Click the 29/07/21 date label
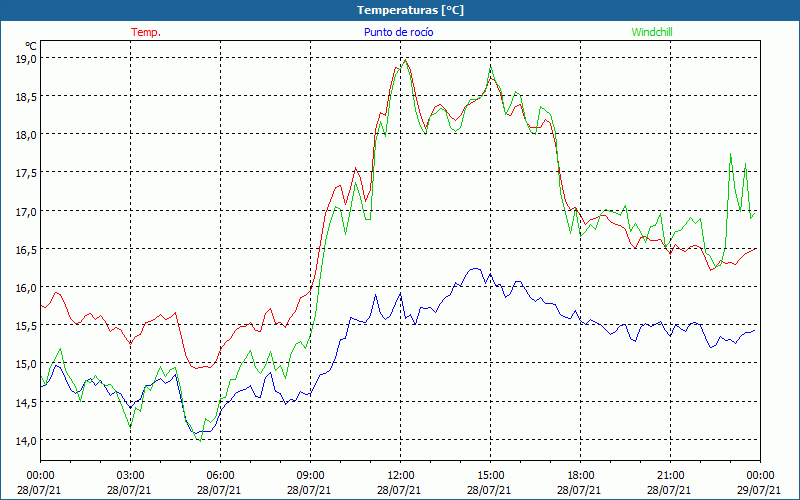800x500 pixels. coord(759,490)
